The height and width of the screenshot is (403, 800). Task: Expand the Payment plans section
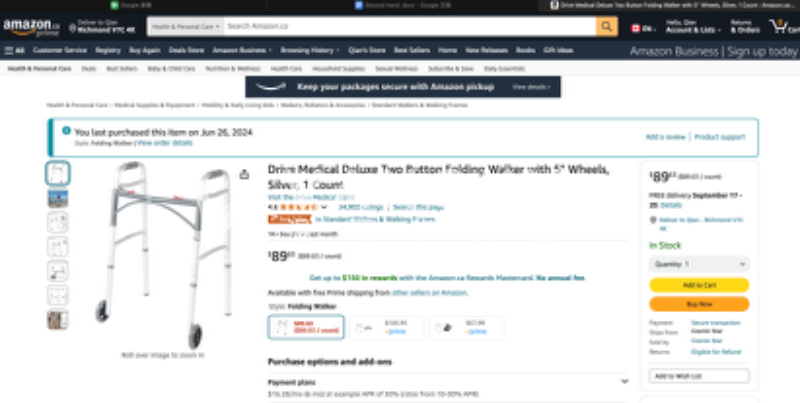pos(448,382)
